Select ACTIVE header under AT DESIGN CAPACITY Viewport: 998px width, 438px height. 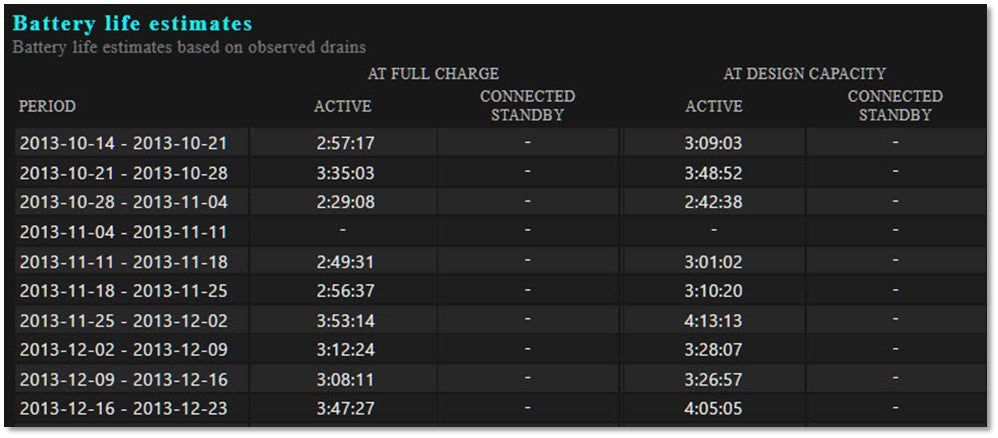(713, 106)
